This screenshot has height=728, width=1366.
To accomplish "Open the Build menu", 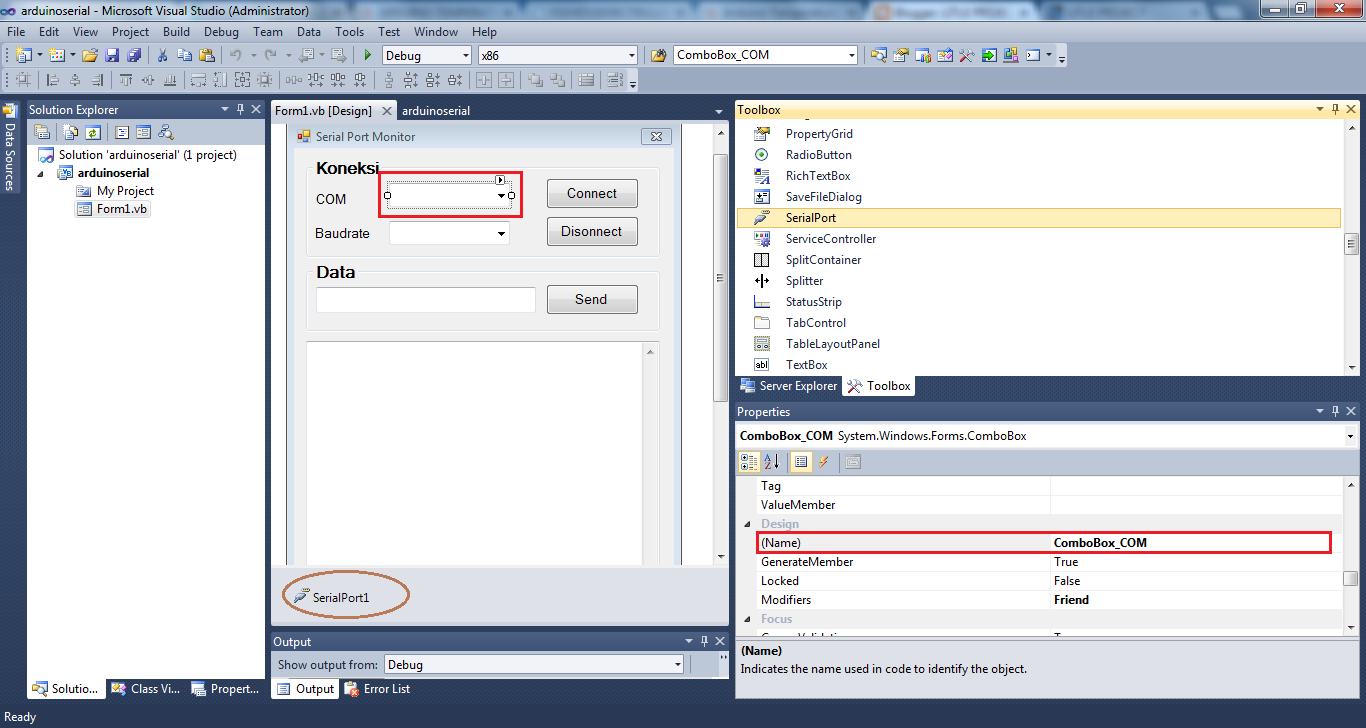I will click(x=176, y=32).
